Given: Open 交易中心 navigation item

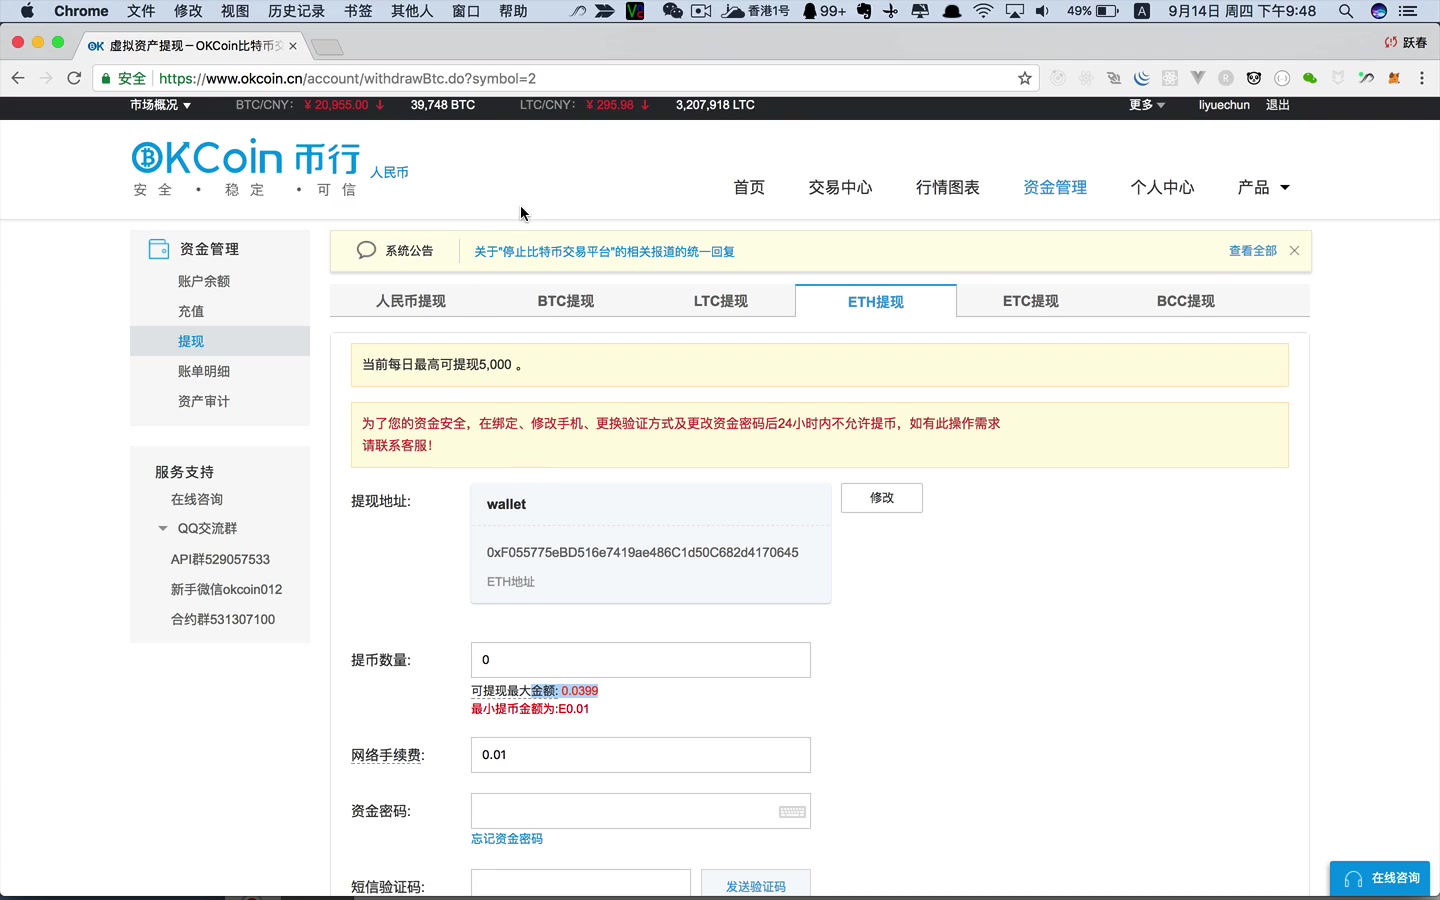Looking at the screenshot, I should coord(840,187).
